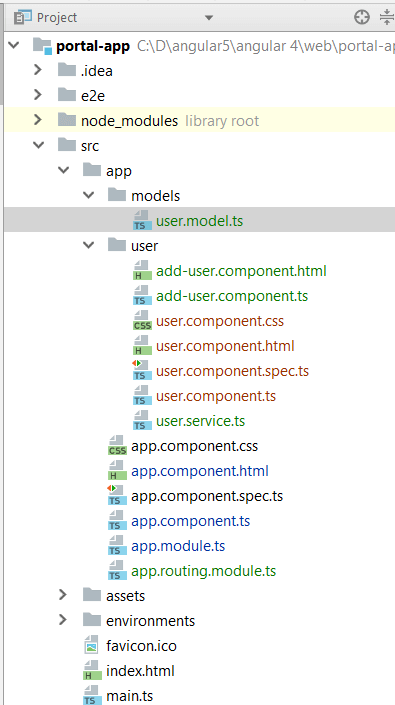Click the add-user.component.html file icon
This screenshot has height=705, width=395.
142,271
